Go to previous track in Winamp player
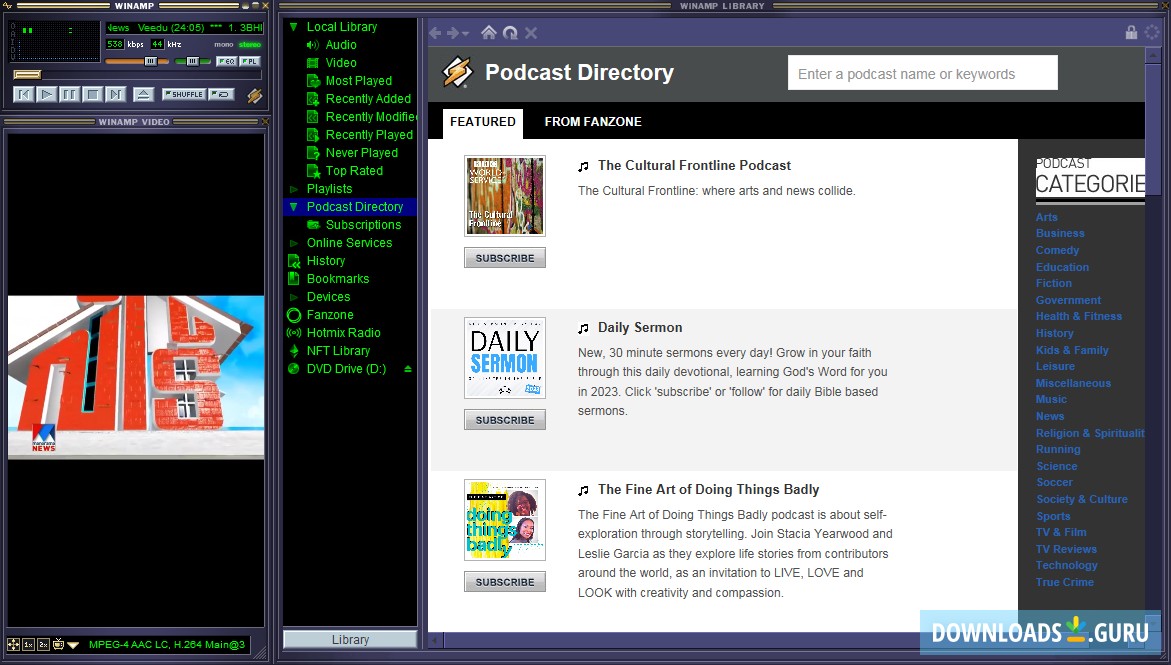 point(24,94)
